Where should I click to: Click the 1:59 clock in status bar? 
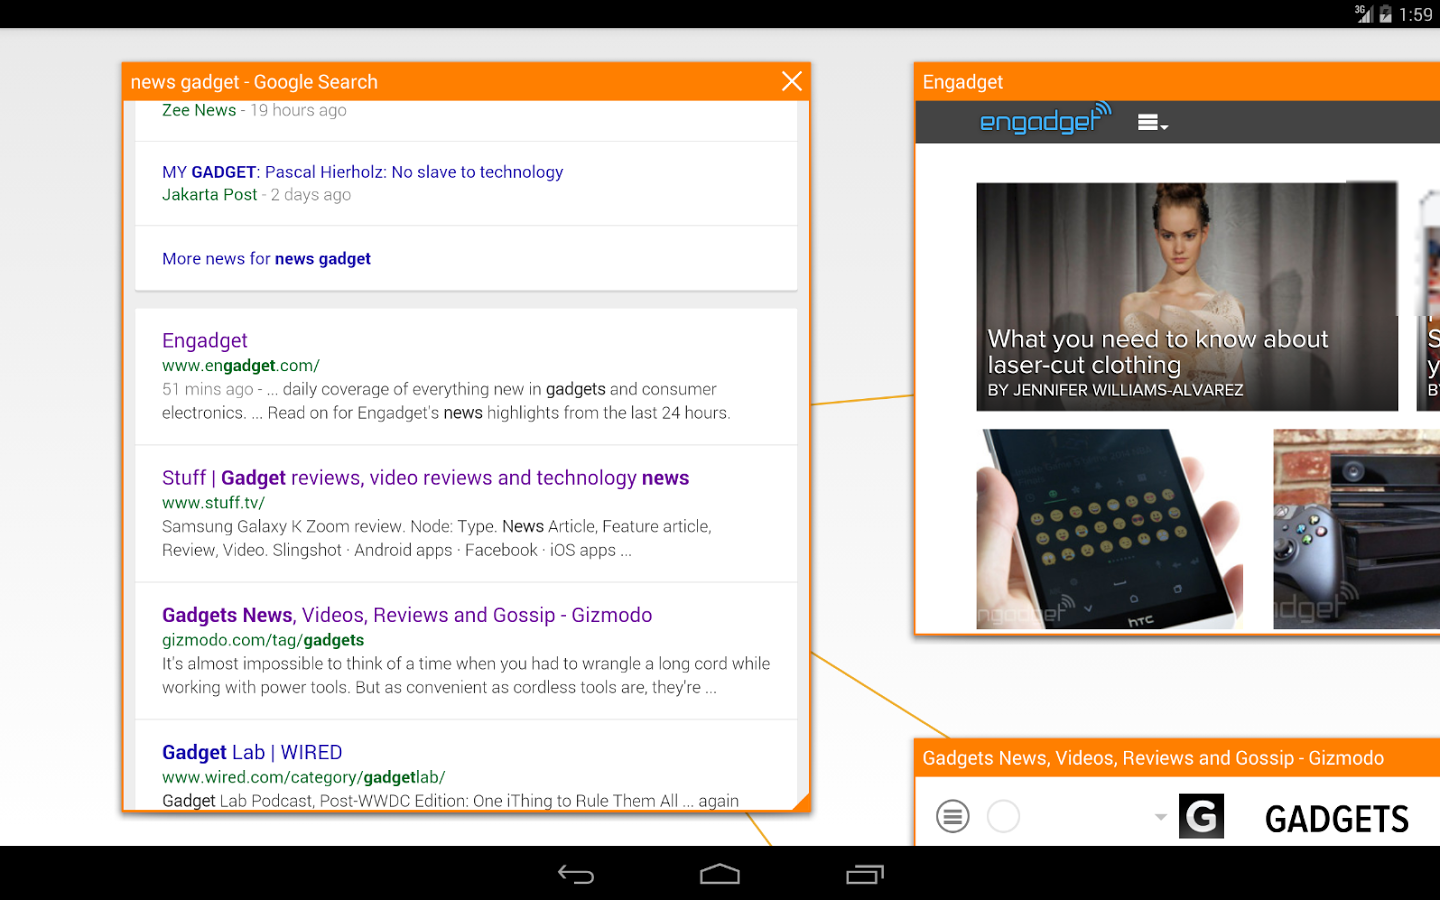(1416, 14)
